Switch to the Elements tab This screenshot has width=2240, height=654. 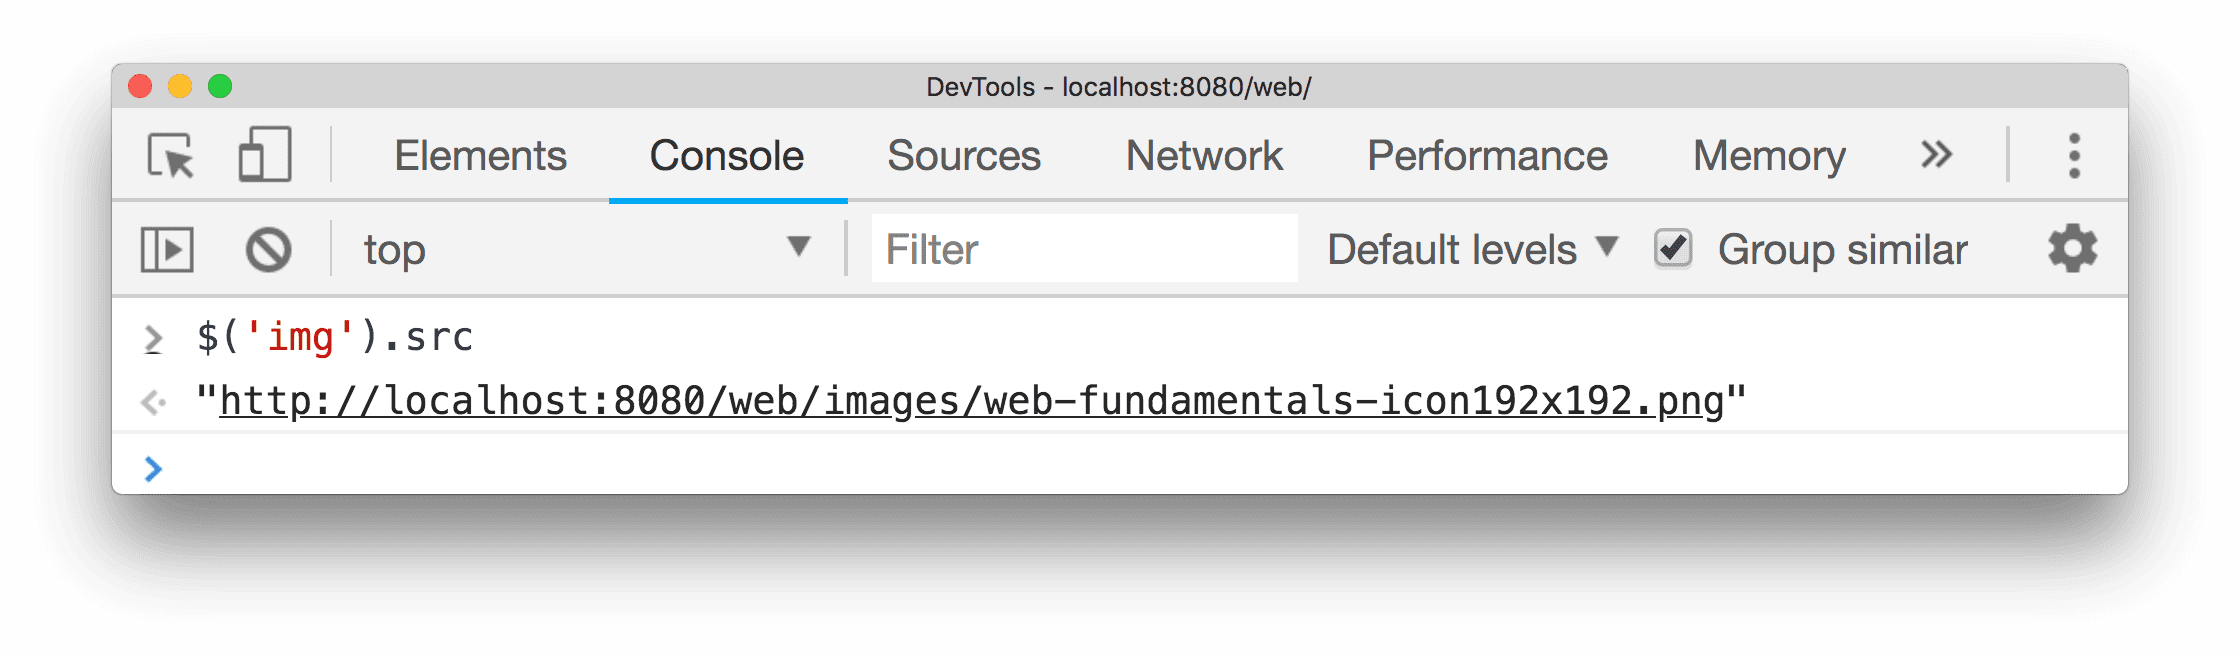[480, 156]
